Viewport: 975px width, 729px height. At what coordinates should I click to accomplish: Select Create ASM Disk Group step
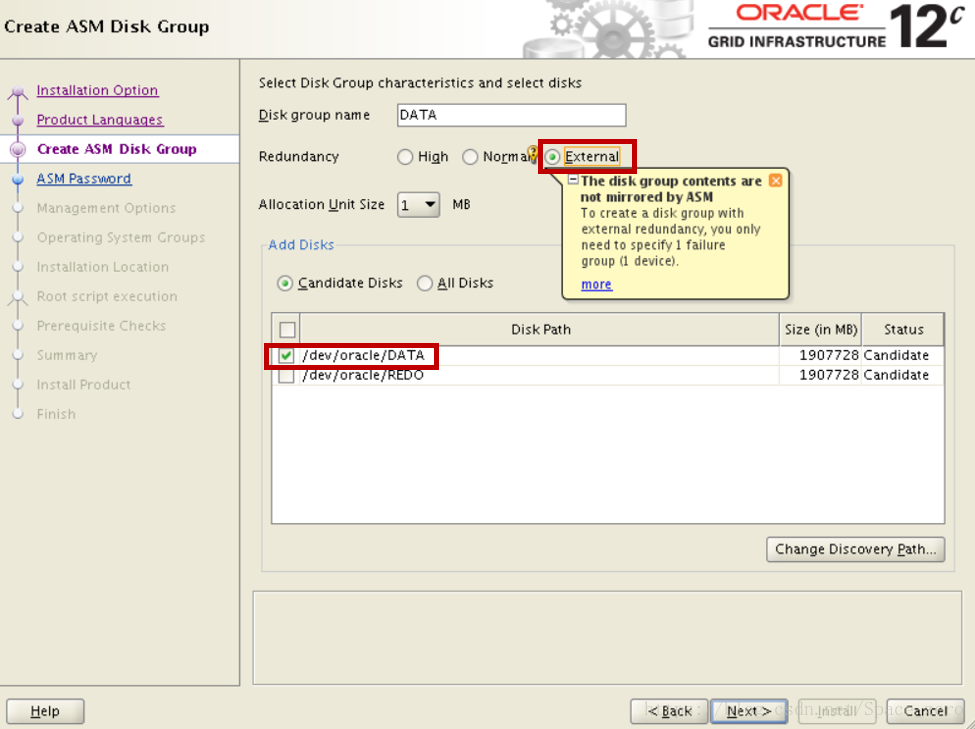[x=116, y=149]
